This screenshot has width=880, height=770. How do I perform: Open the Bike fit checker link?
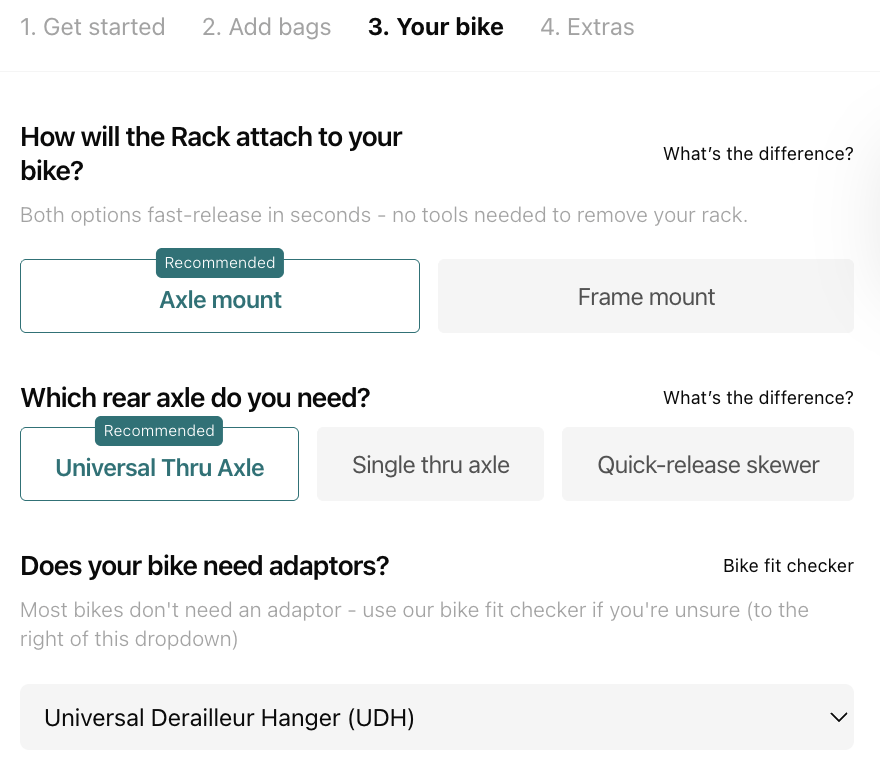788,566
